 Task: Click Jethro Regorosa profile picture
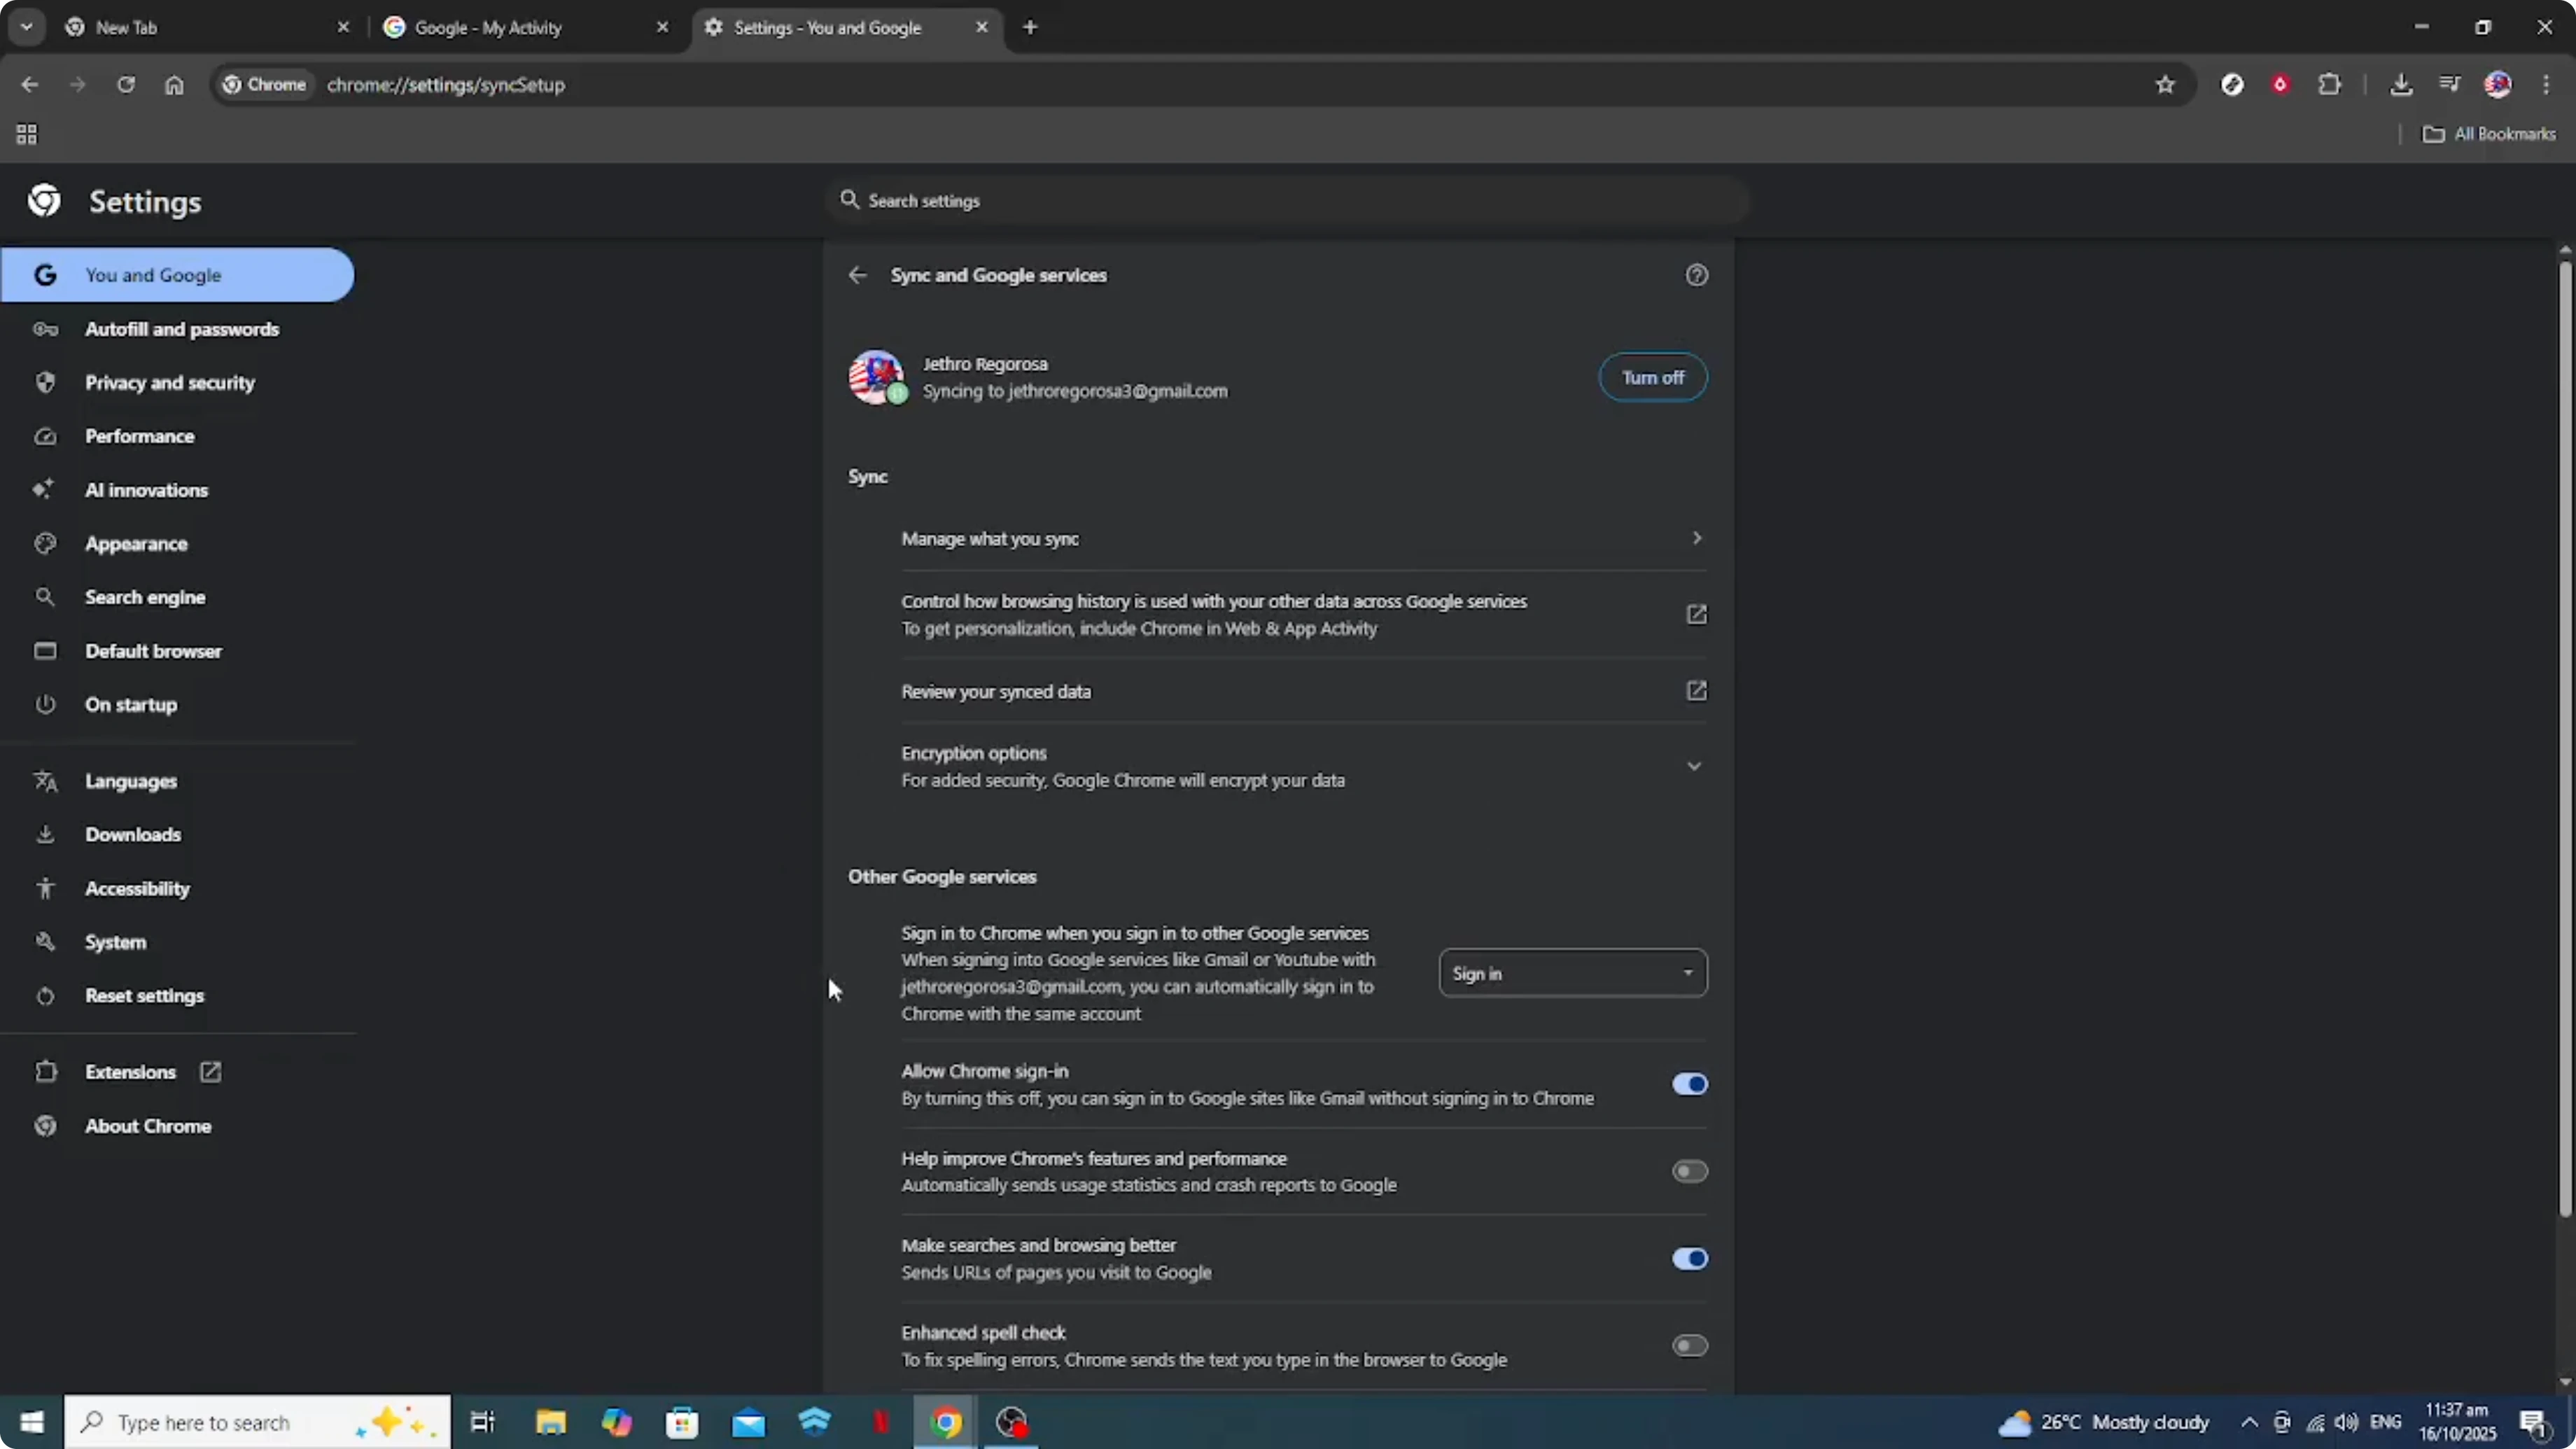(x=876, y=377)
